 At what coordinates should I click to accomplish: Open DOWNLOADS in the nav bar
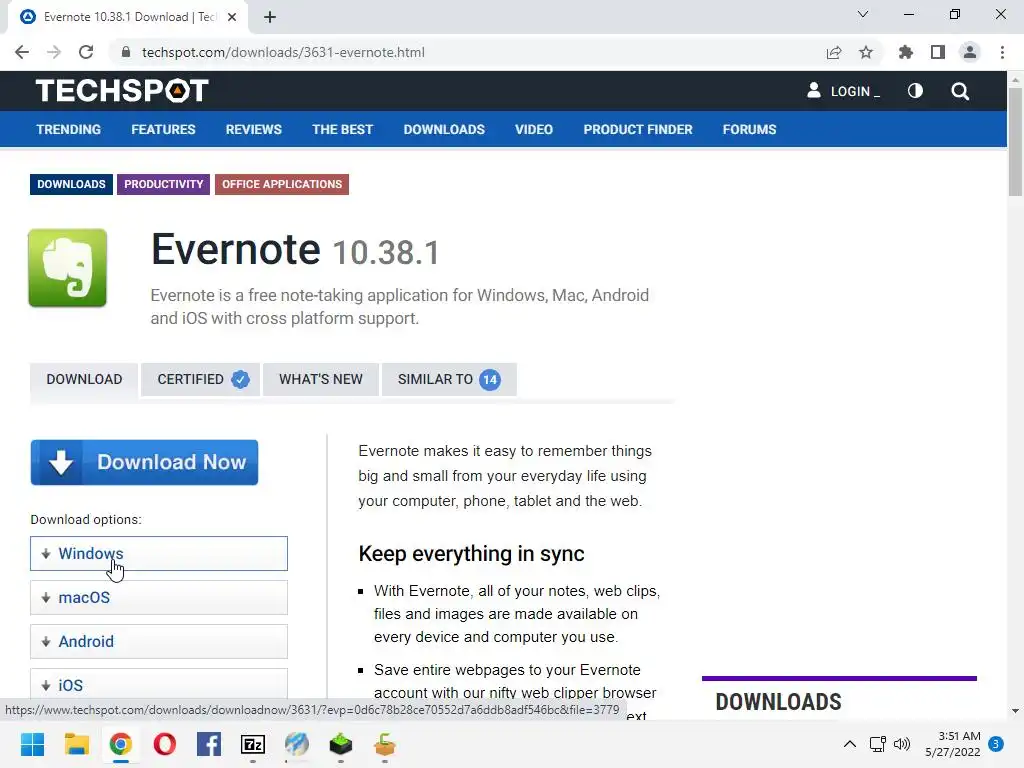(444, 129)
